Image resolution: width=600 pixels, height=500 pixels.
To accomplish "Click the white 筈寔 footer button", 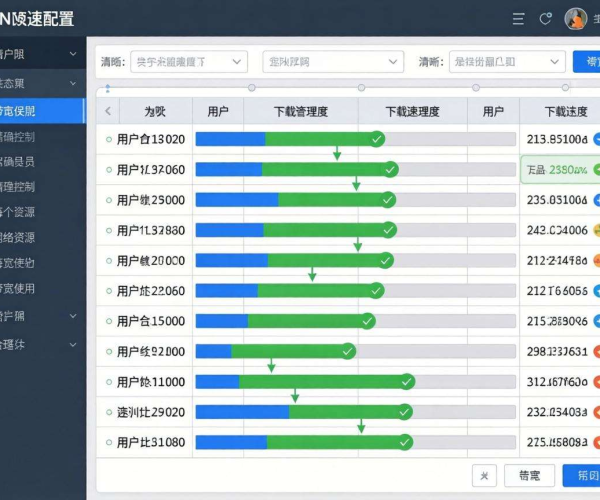I will tap(530, 476).
